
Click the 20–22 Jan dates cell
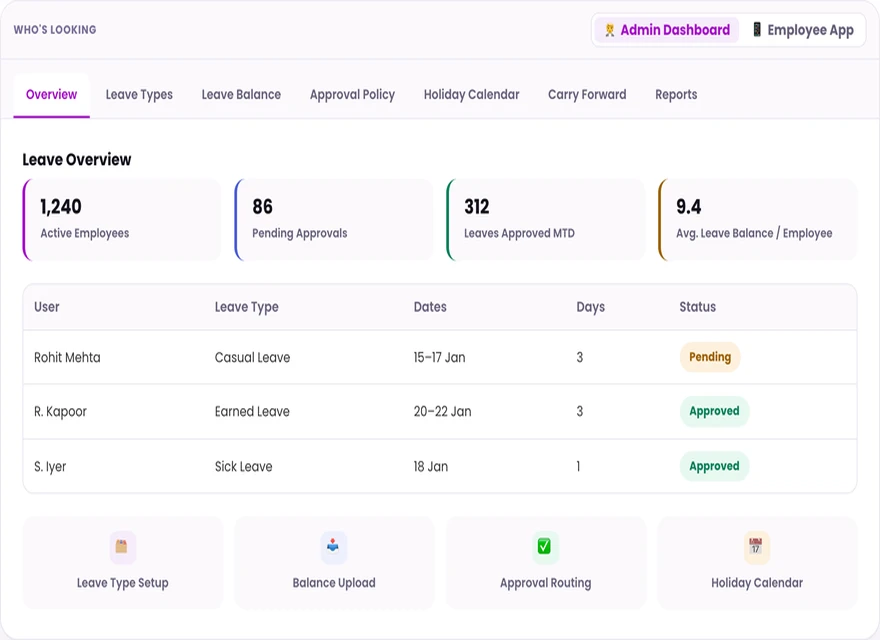coord(443,412)
